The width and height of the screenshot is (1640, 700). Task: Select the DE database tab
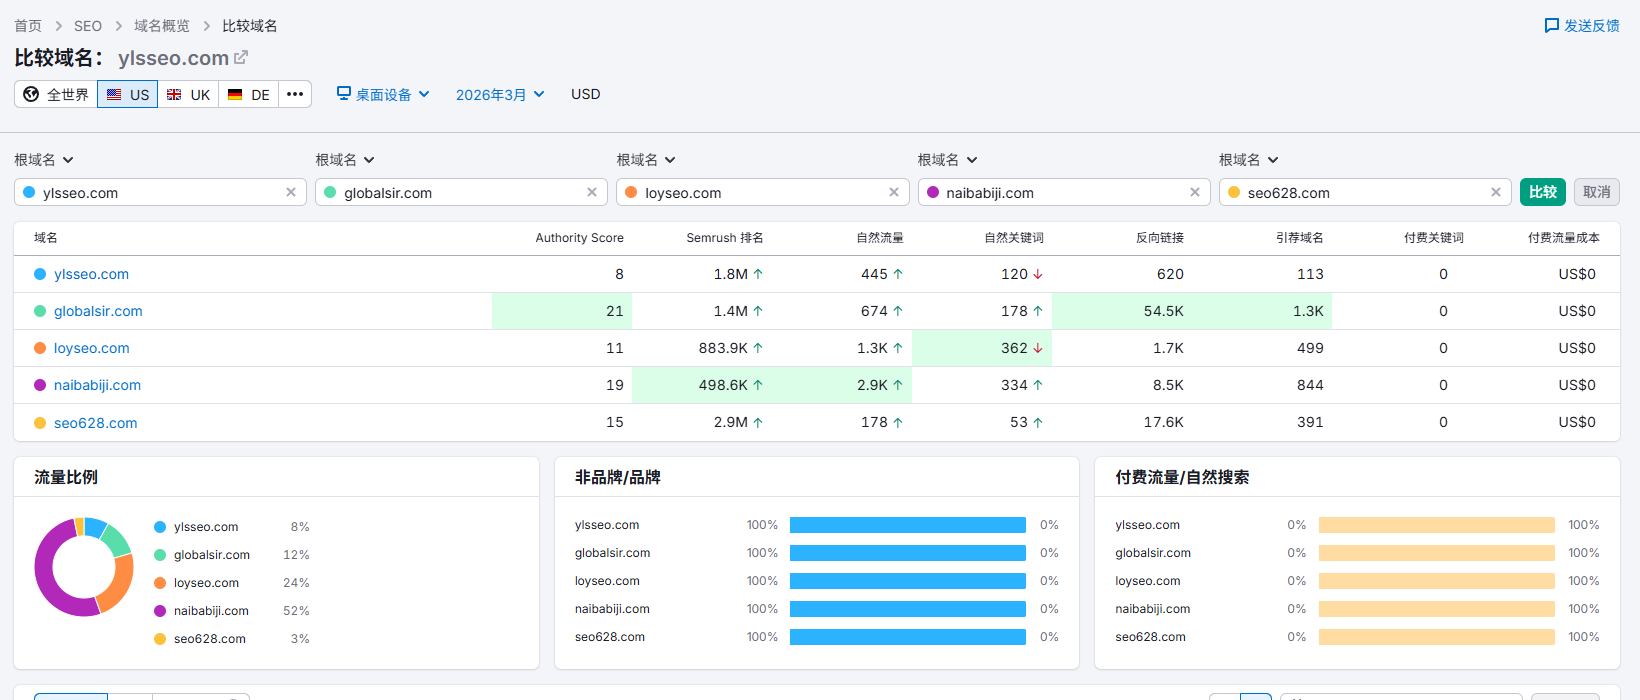point(249,94)
